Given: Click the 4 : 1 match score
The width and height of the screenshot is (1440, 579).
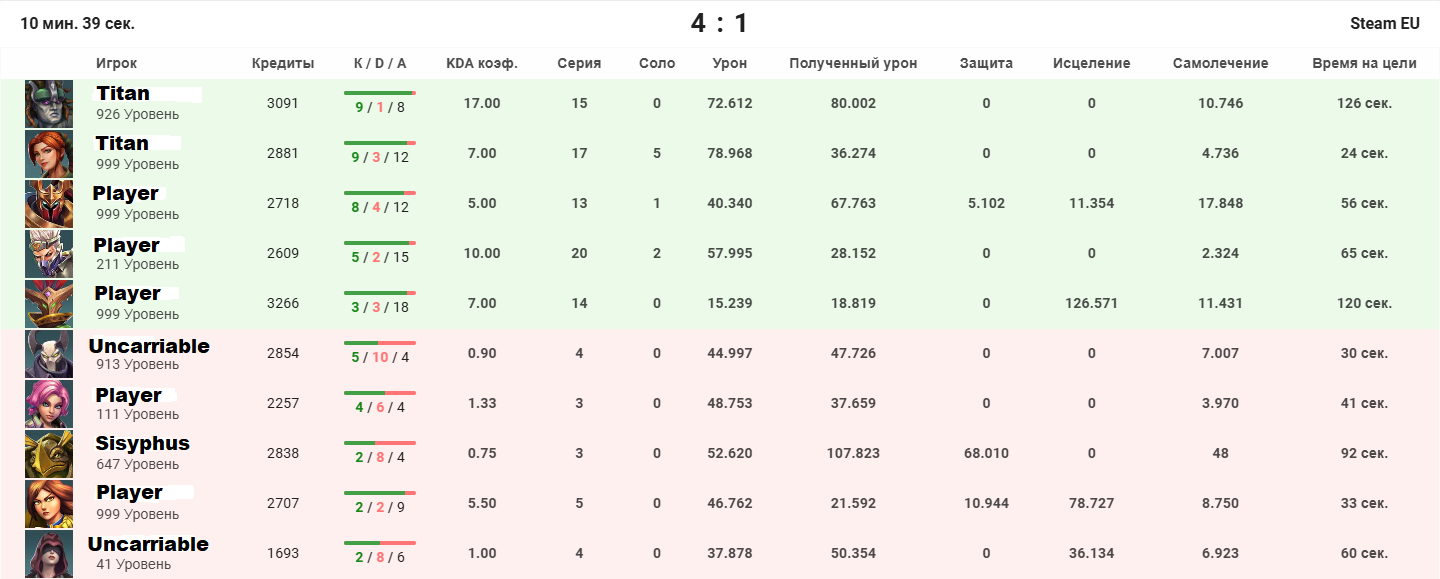Looking at the screenshot, I should click(719, 23).
